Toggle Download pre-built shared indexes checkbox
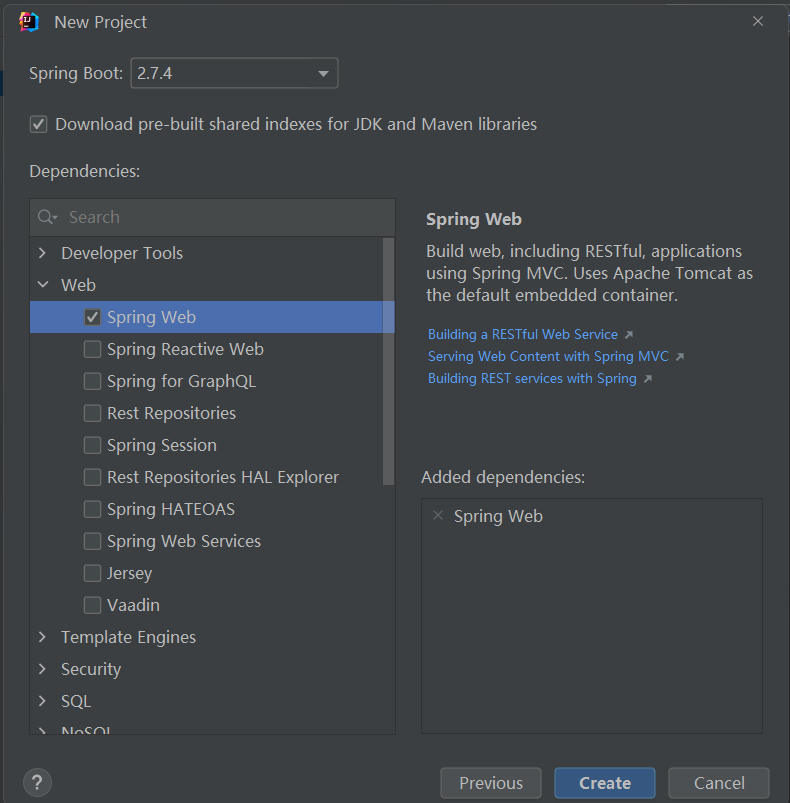The image size is (790, 803). (x=38, y=124)
